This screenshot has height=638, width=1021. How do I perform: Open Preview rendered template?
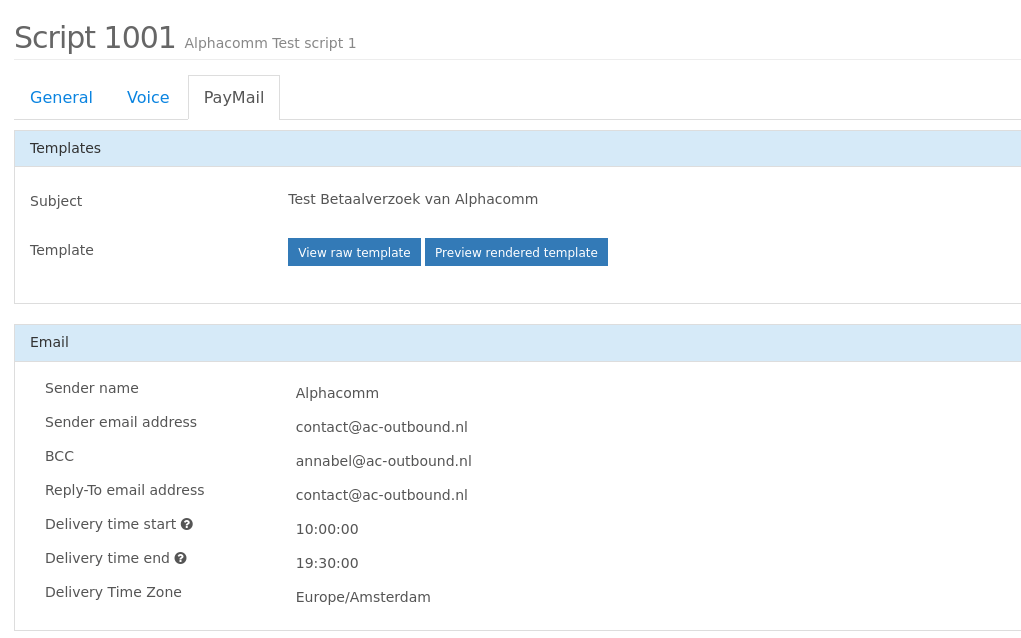coord(516,252)
